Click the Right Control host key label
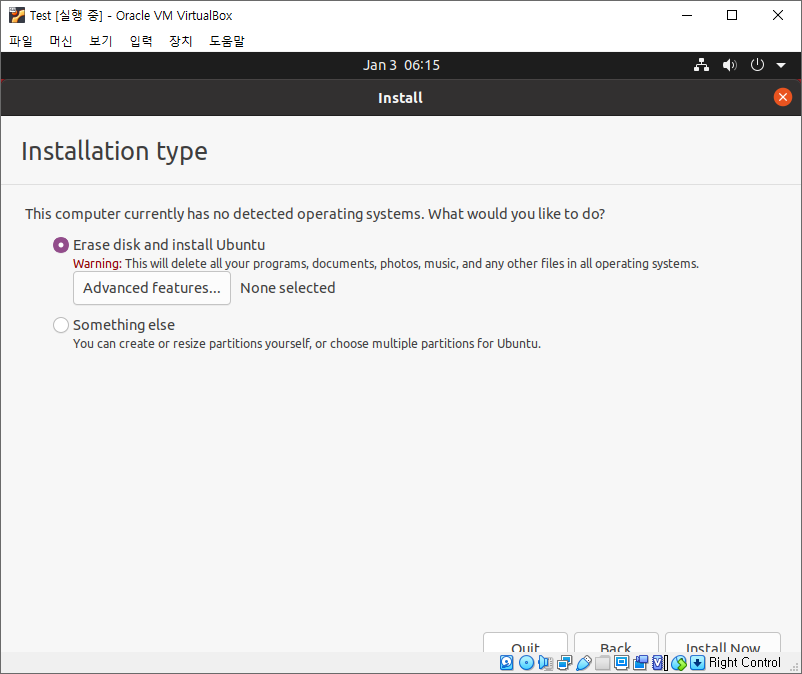This screenshot has width=802, height=674. [x=745, y=663]
